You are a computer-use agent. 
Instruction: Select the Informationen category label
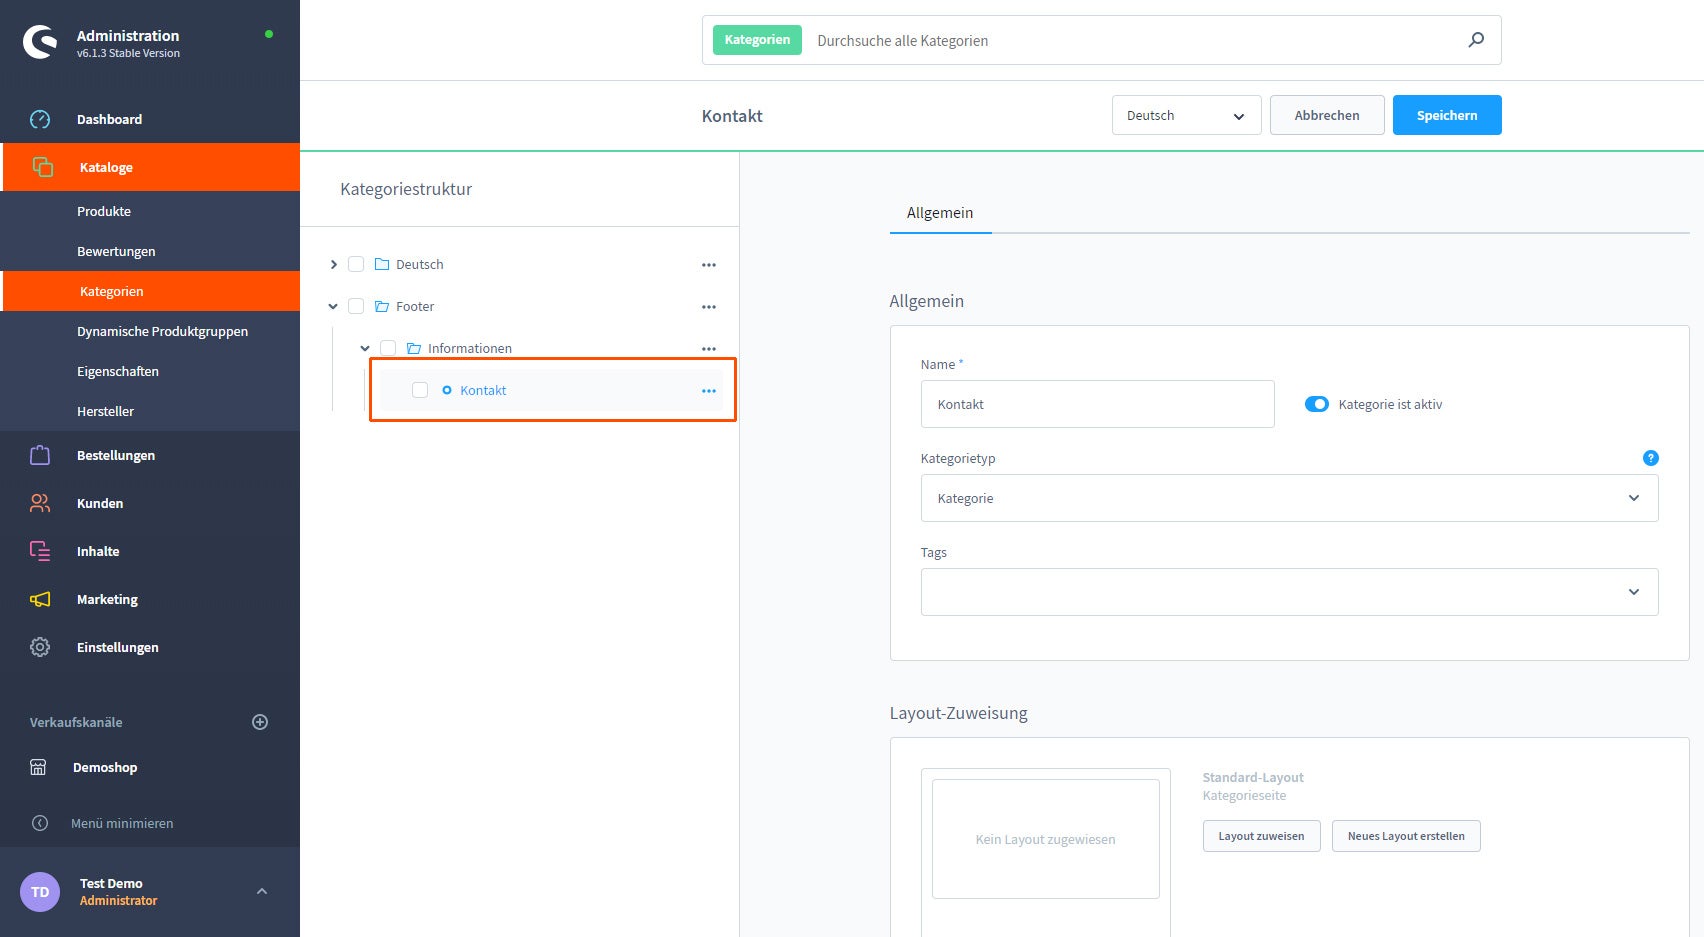coord(470,348)
